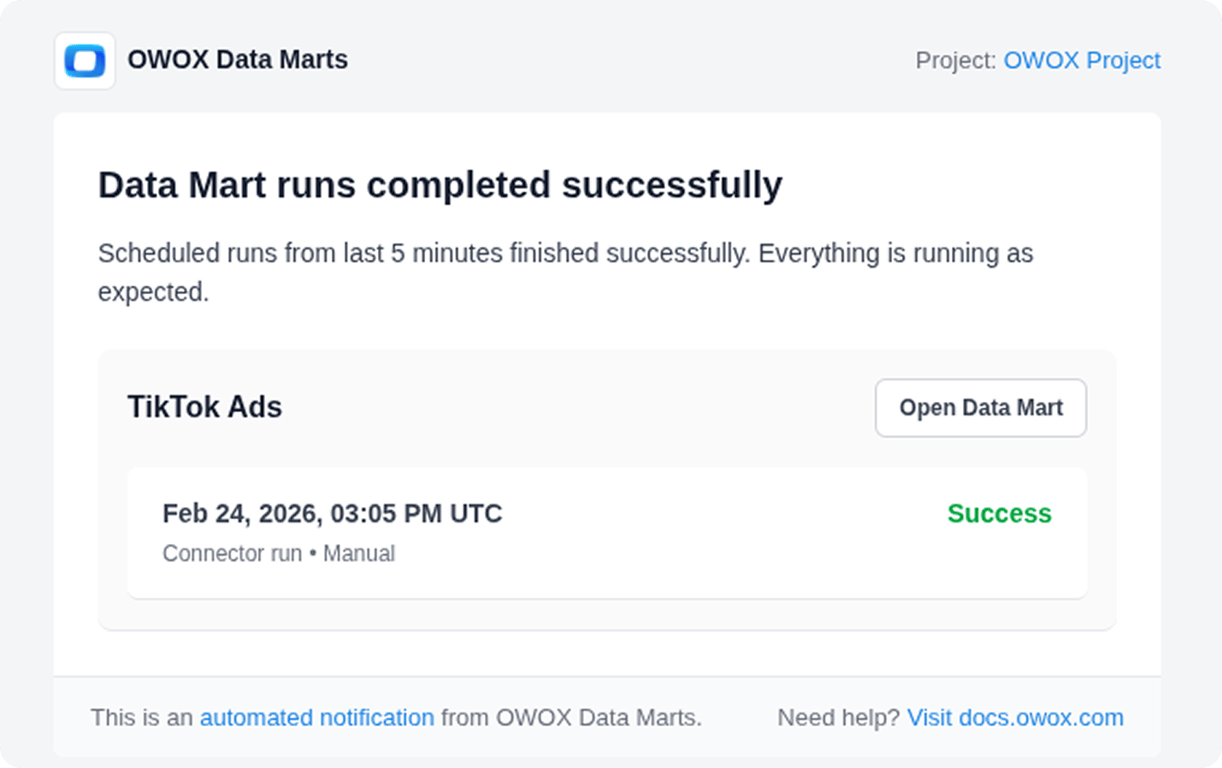
Task: Click the run details inner card
Action: coord(607,531)
